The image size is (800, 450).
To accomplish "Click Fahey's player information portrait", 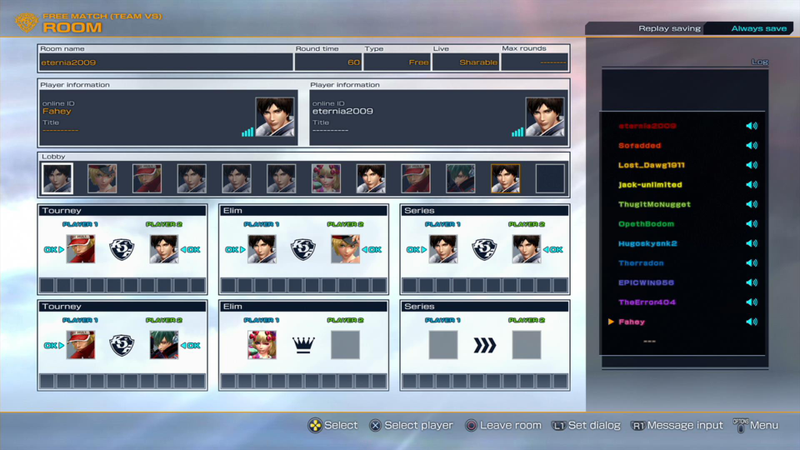I will point(275,117).
